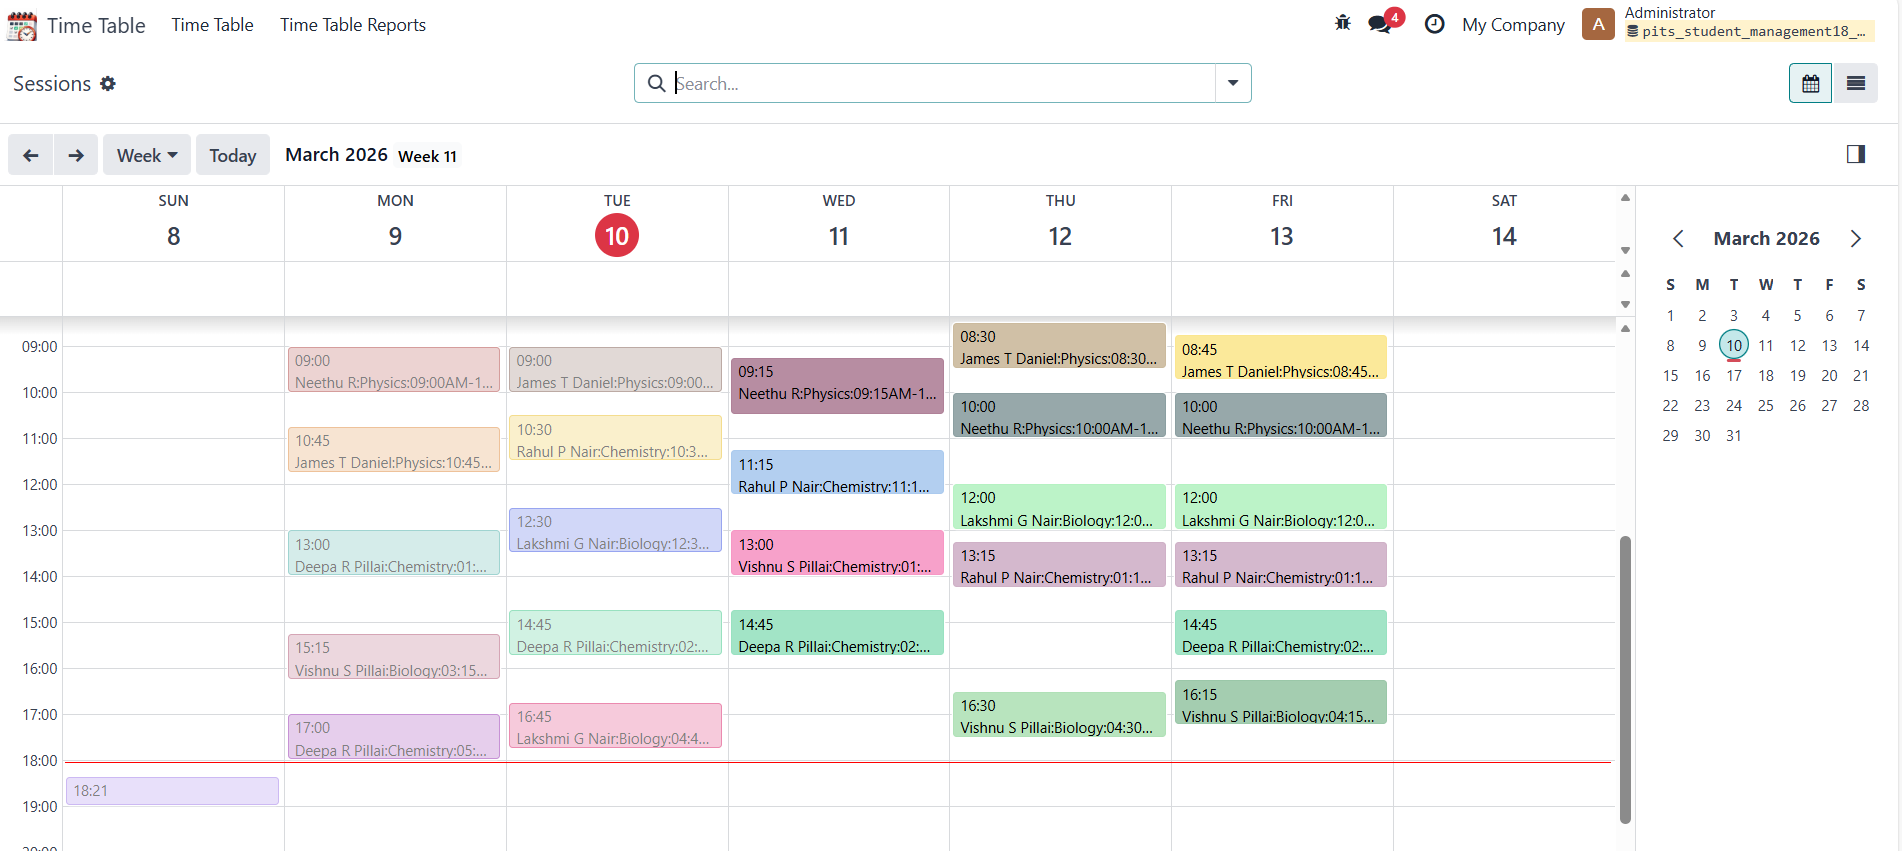This screenshot has height=851, width=1902.
Task: Open the Thursday 10:00 Neethu R Physics session
Action: 1059,415
